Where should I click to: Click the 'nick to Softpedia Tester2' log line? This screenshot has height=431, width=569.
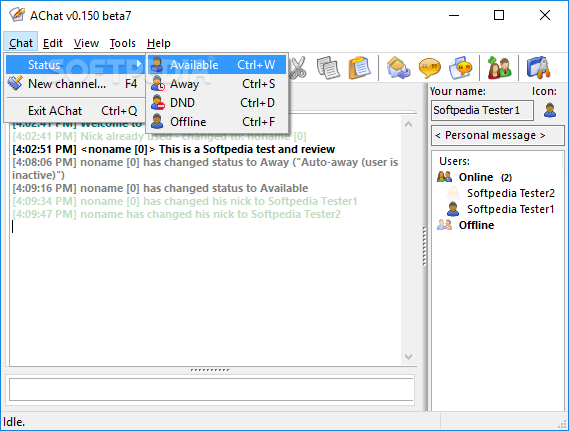pos(176,214)
